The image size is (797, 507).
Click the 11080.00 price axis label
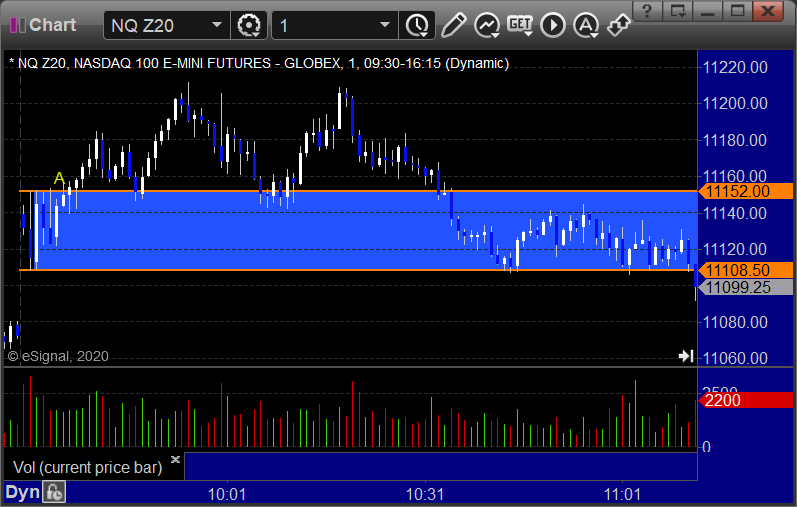point(735,322)
